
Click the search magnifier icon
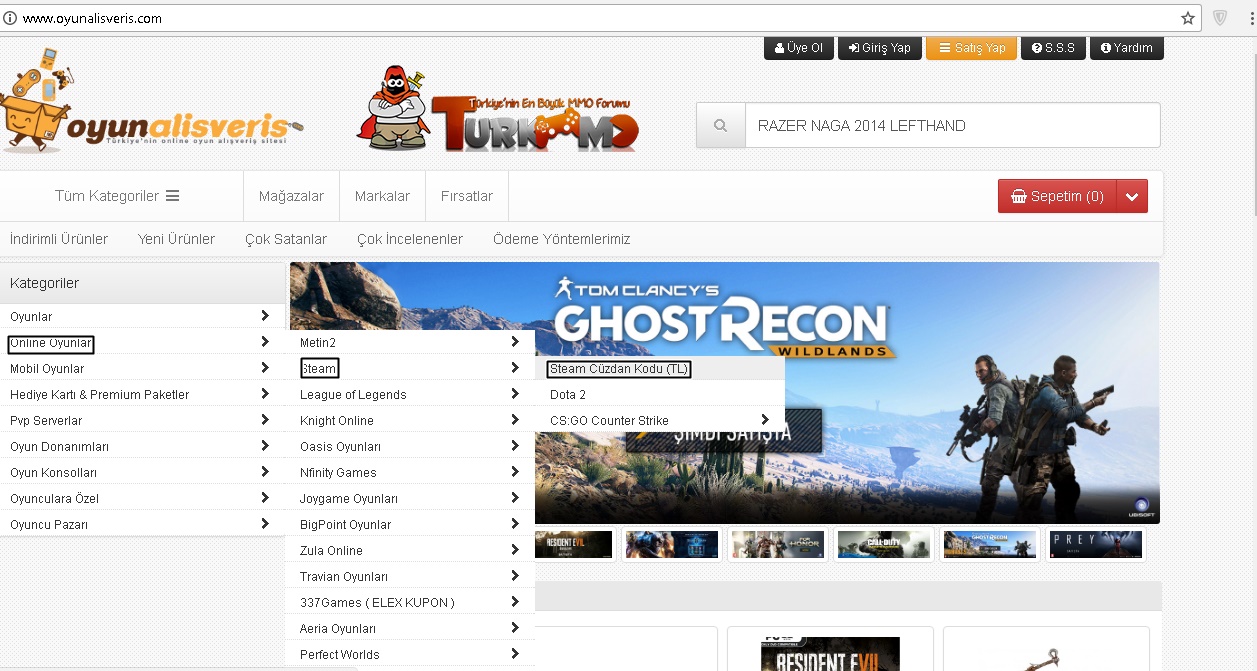pos(720,126)
